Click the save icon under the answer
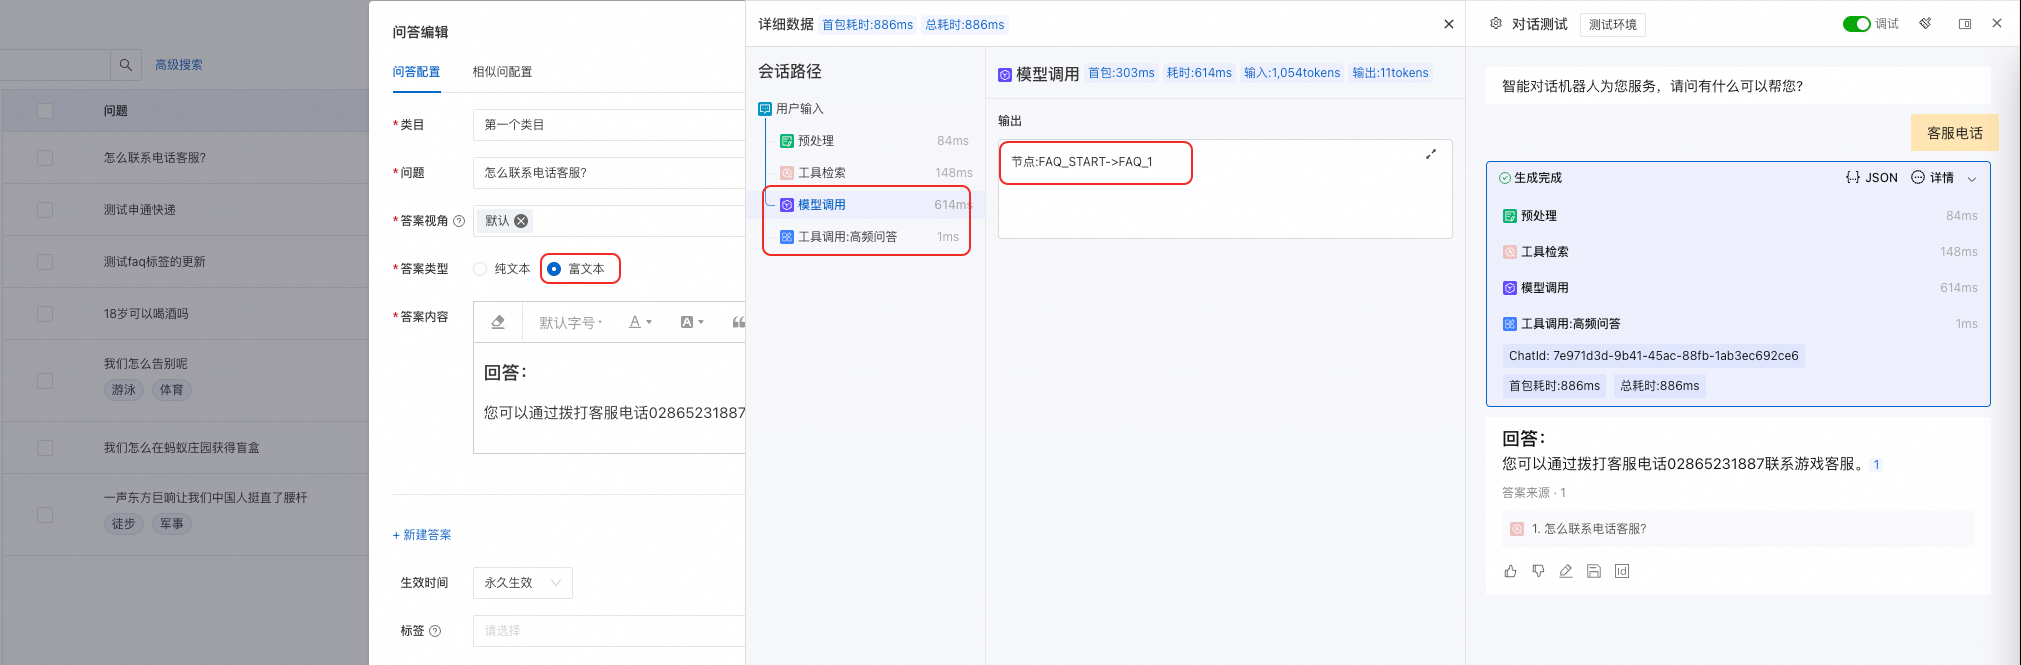 click(x=1594, y=571)
